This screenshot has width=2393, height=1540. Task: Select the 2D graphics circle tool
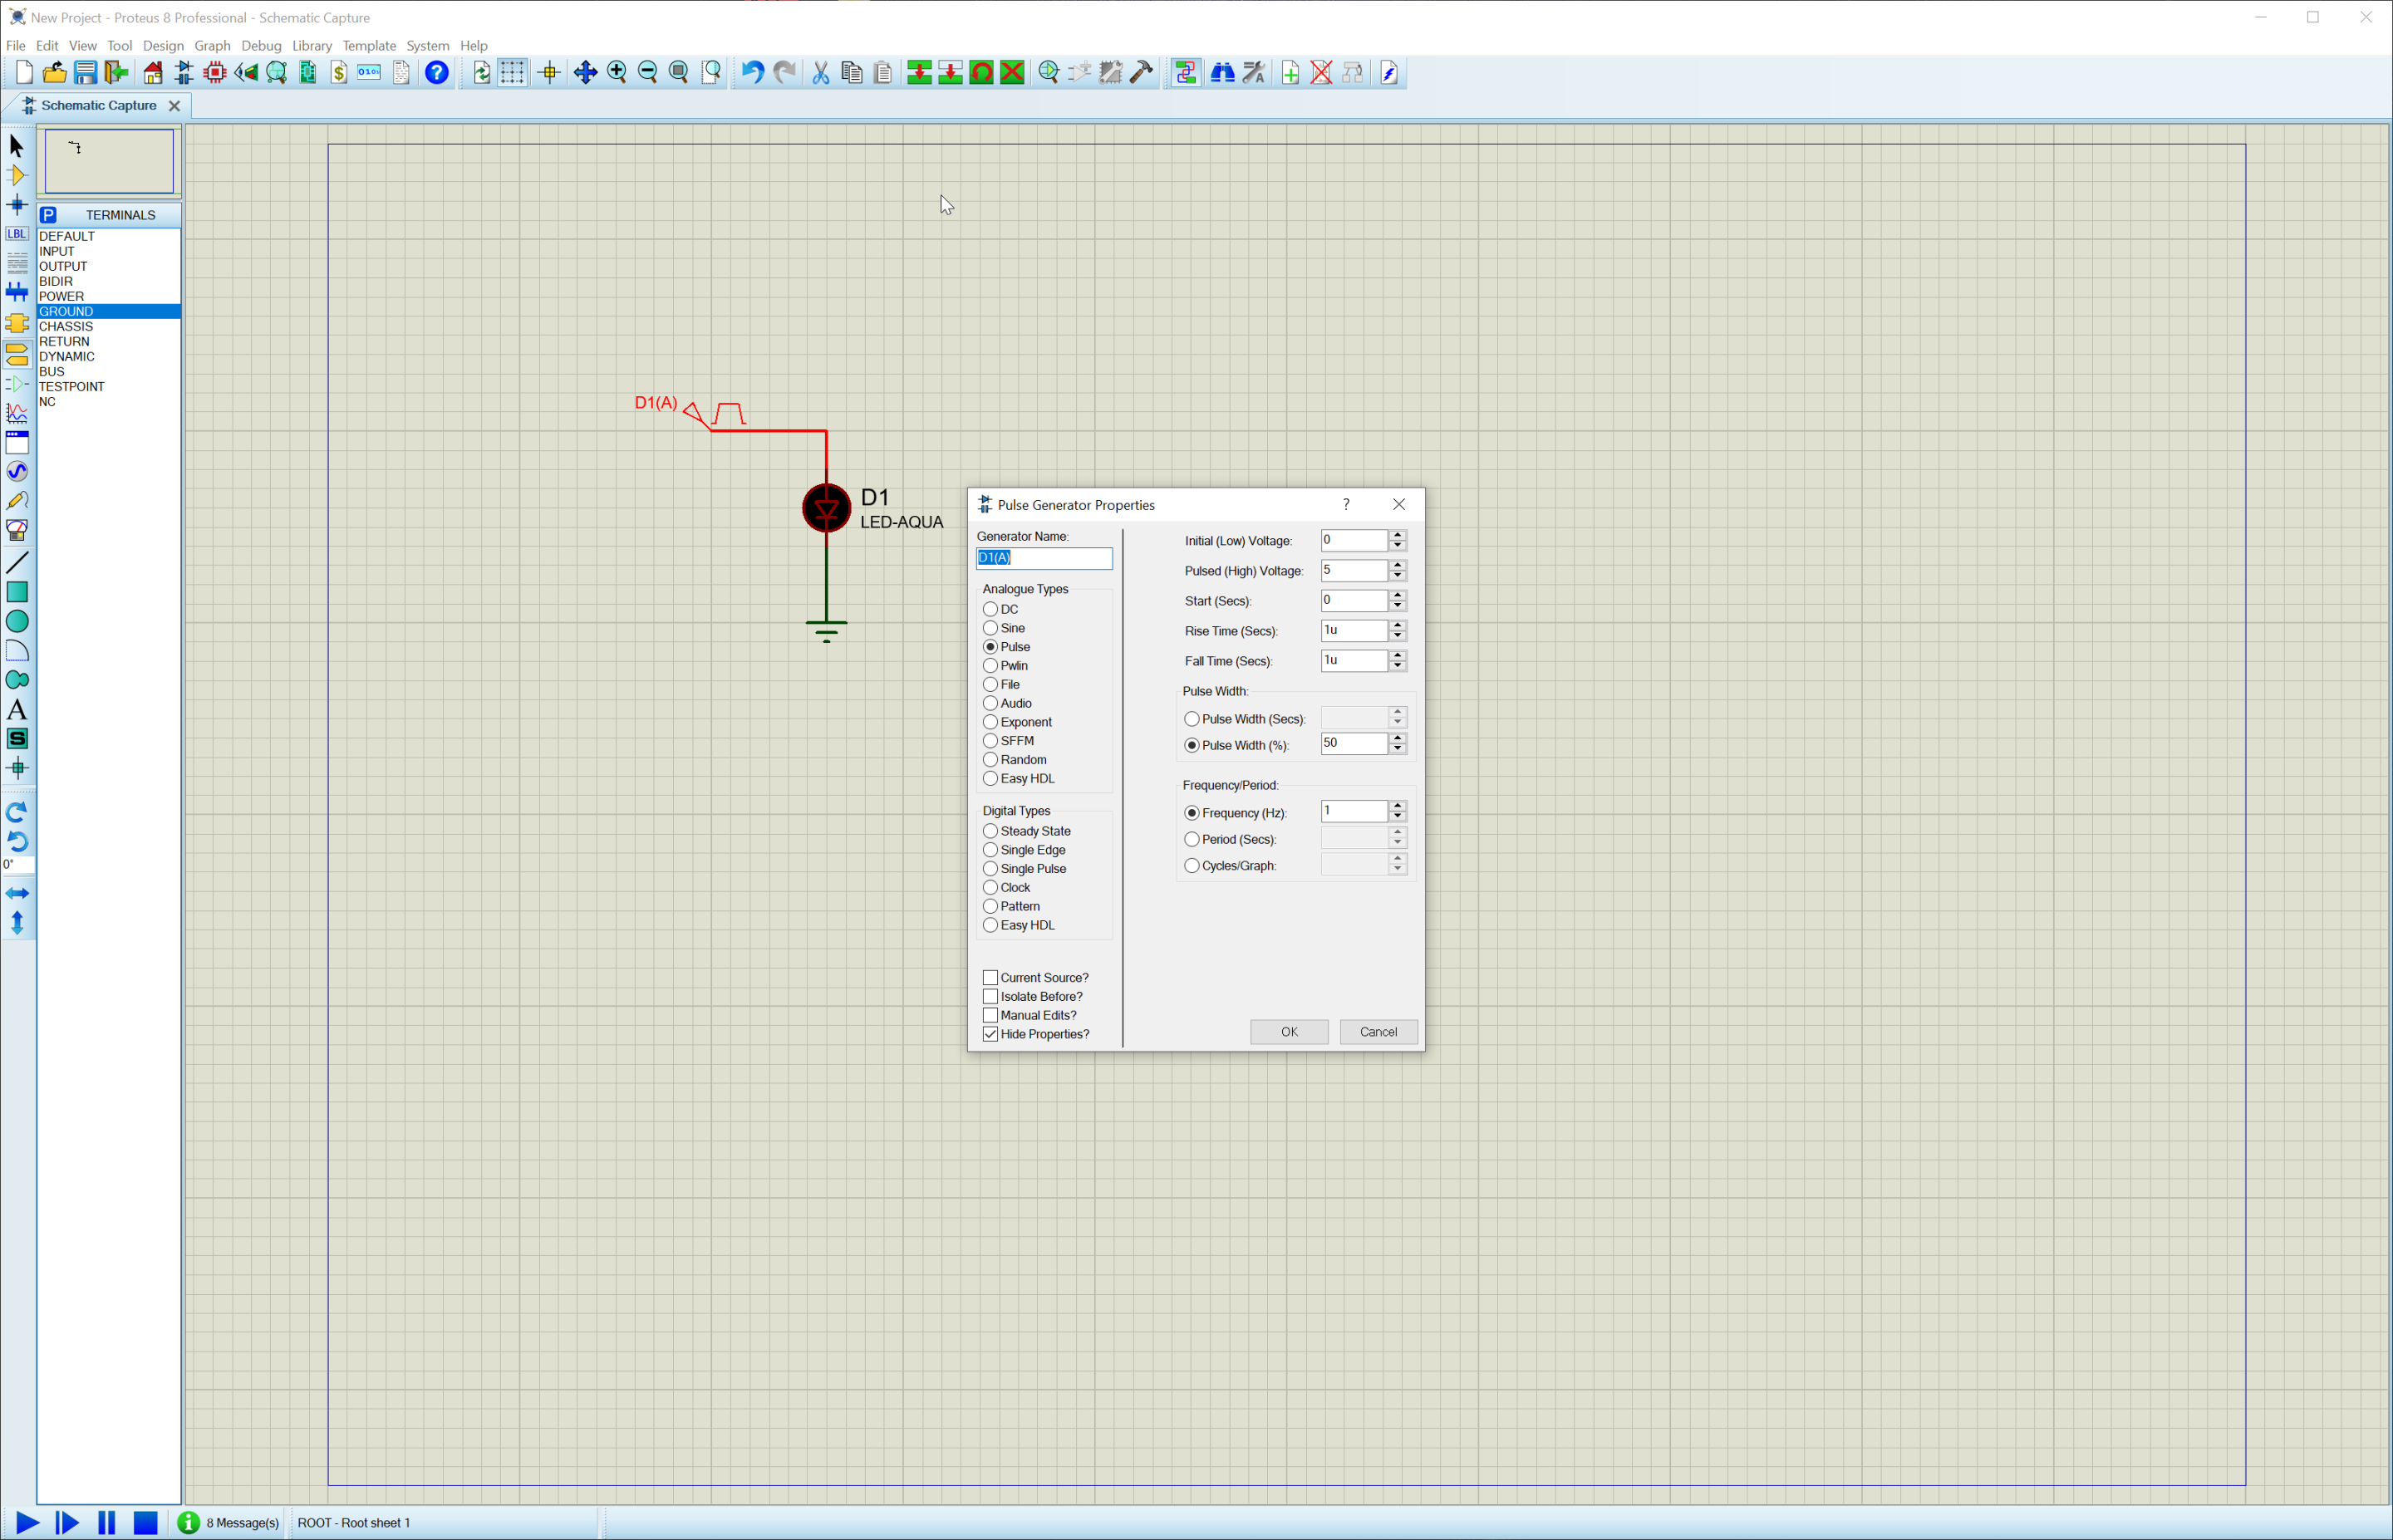pyautogui.click(x=17, y=621)
